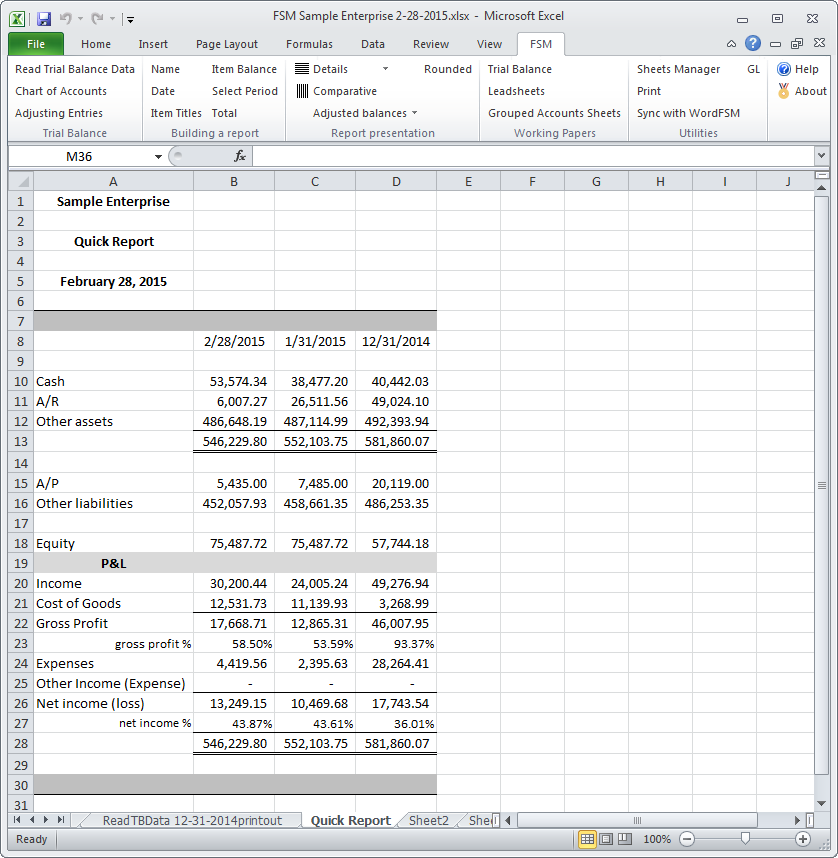Open Excel Help question mark icon
Viewport: 838px width, 858px height.
[752, 44]
